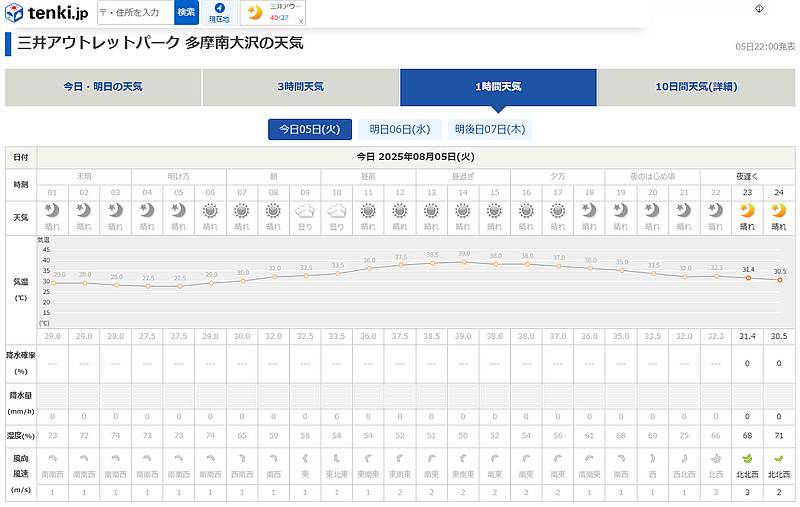Click the page title 三井アウトレットパーク 多摩南大沢の天気
The image size is (800, 507).
(160, 43)
